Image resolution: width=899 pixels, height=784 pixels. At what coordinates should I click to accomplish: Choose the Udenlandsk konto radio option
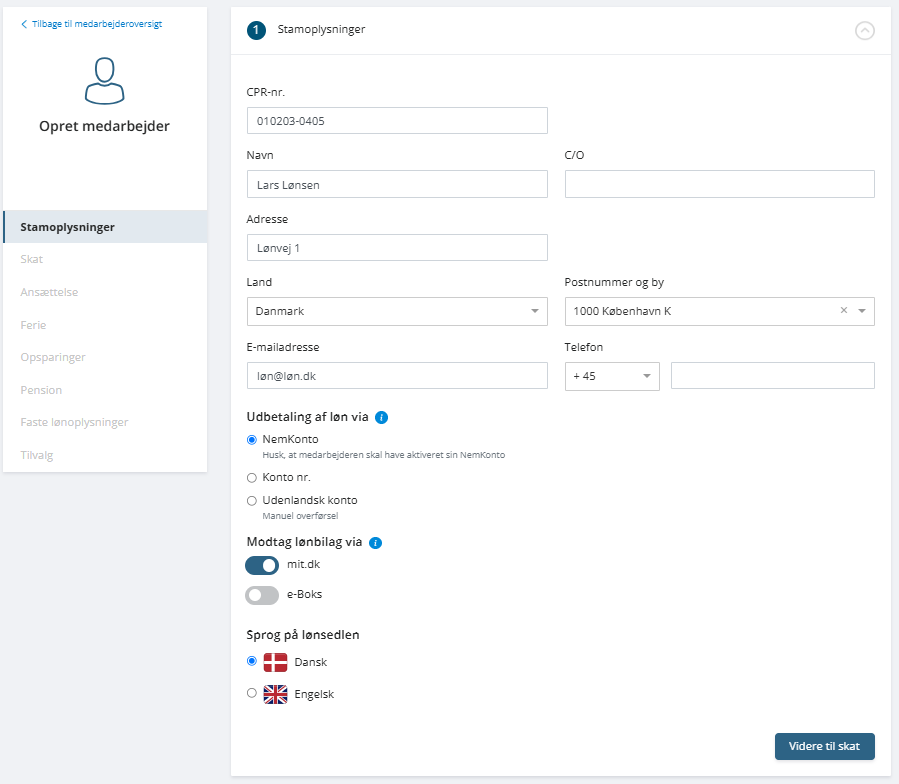[252, 501]
